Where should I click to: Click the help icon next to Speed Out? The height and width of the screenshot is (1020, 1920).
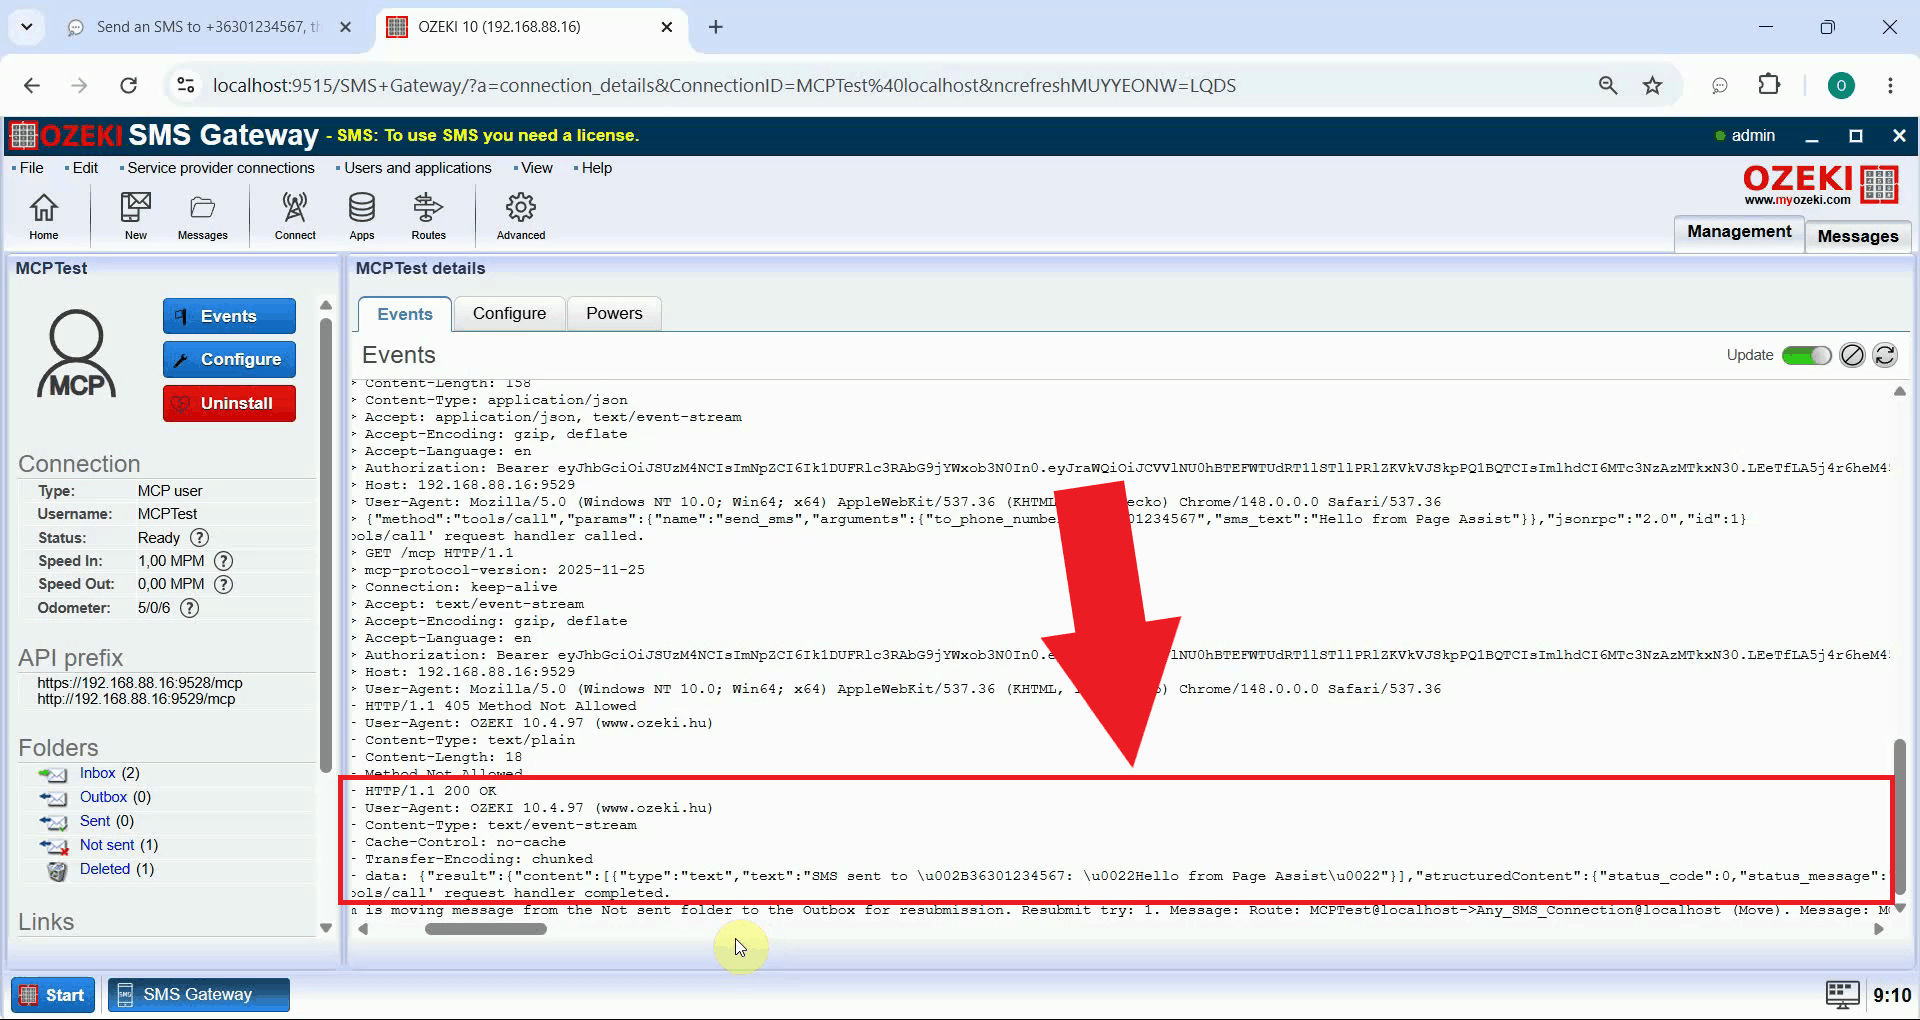click(224, 584)
